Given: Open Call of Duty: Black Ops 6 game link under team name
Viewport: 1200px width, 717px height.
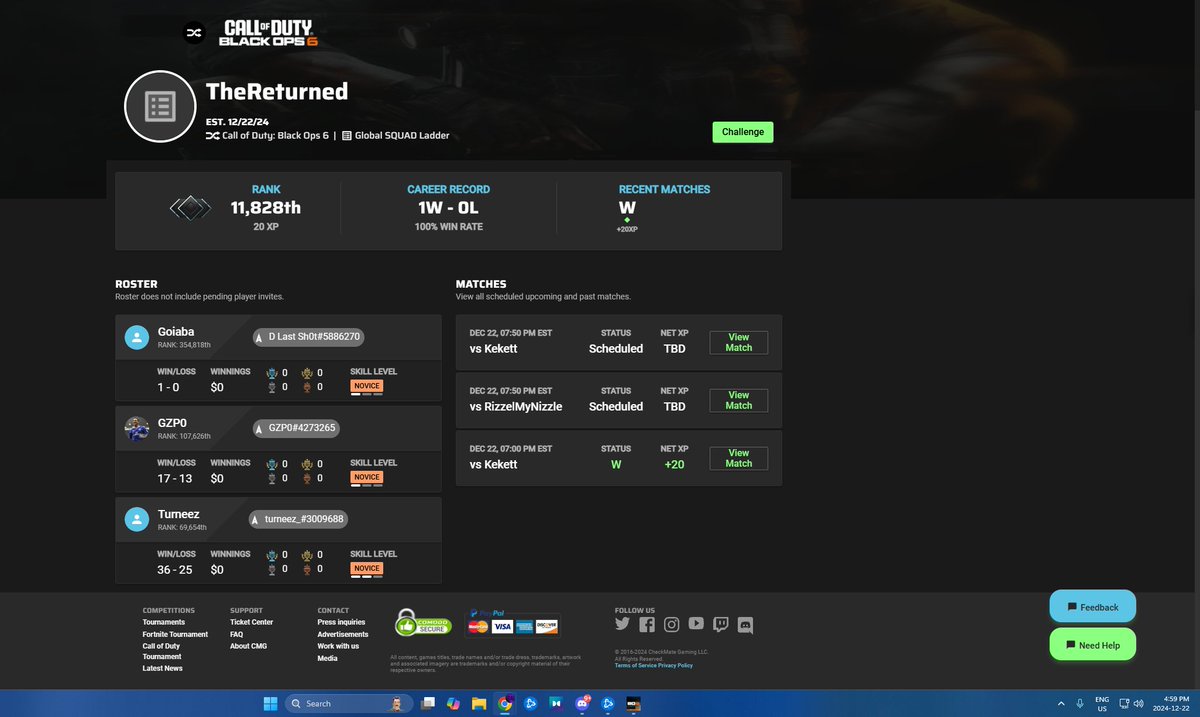Looking at the screenshot, I should pos(267,135).
